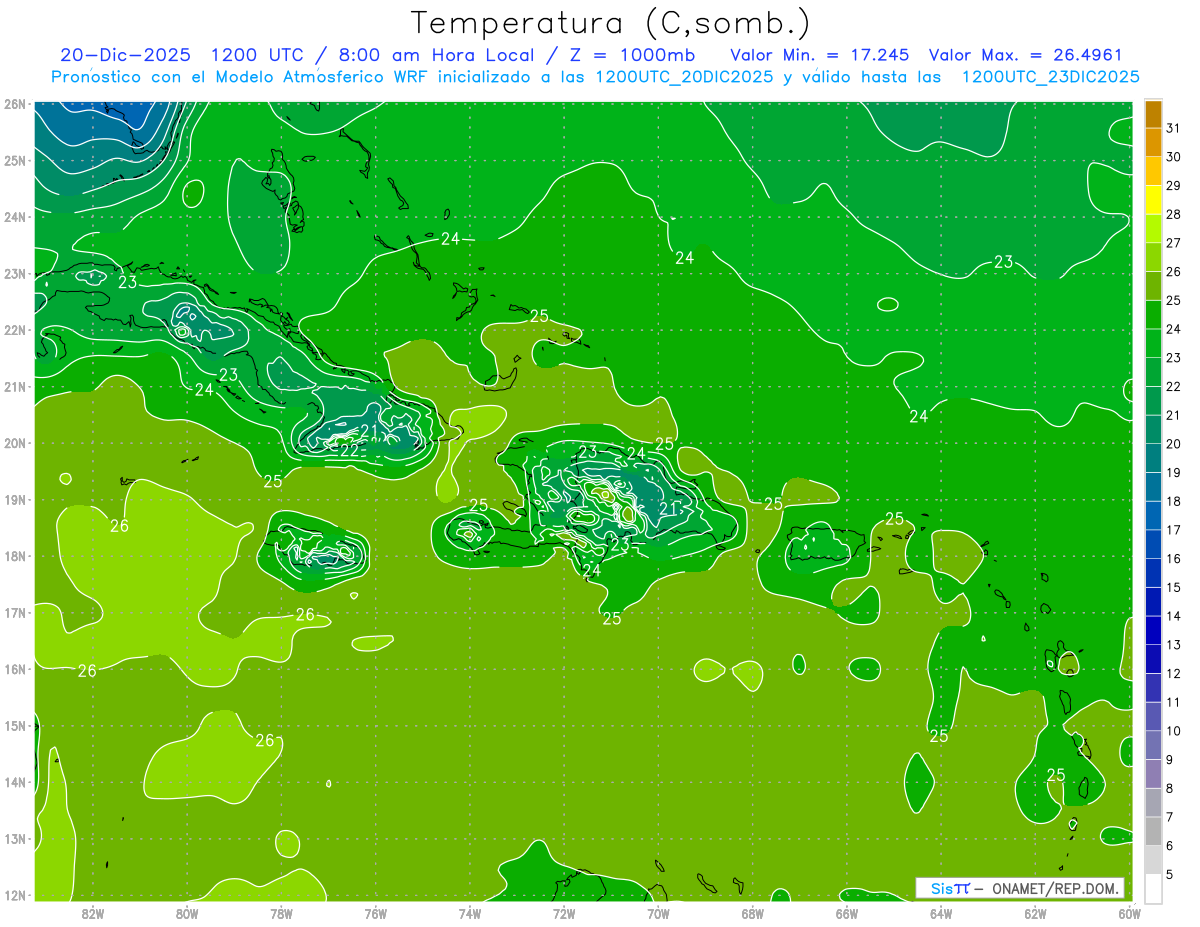Click the 60W longitude axis label

1129,913
